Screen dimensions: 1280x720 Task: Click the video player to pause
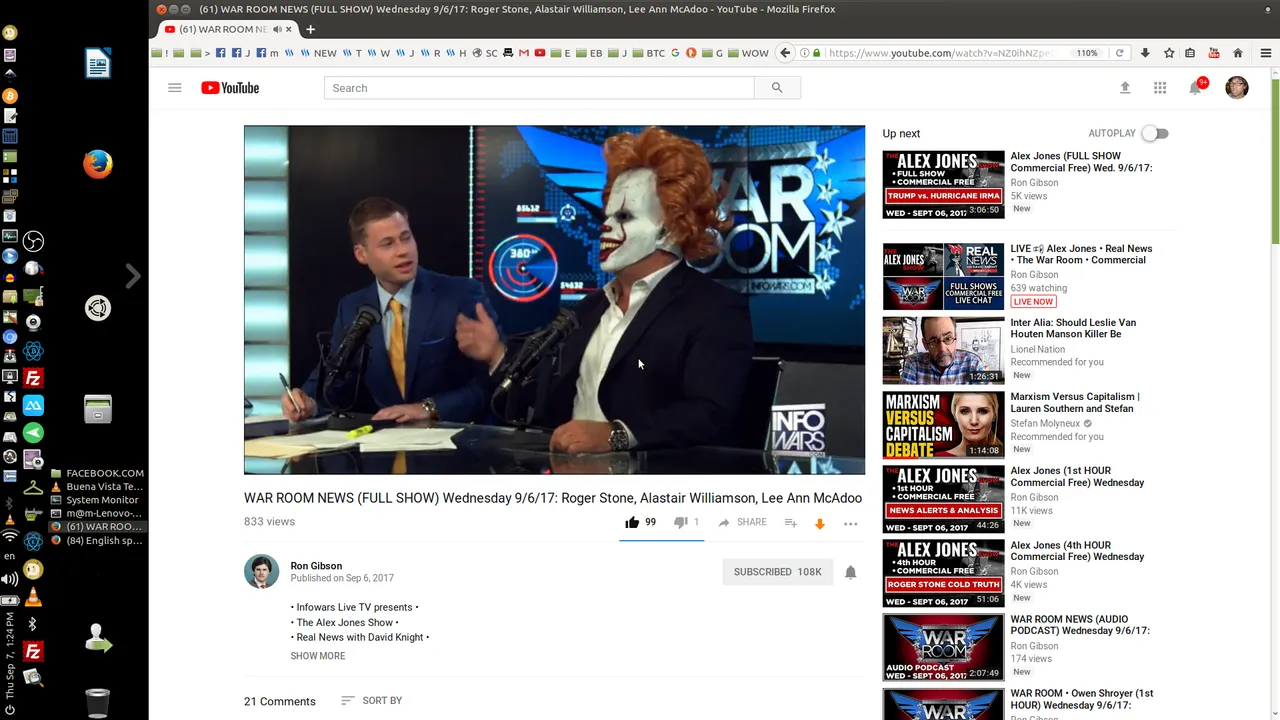pyautogui.click(x=554, y=300)
